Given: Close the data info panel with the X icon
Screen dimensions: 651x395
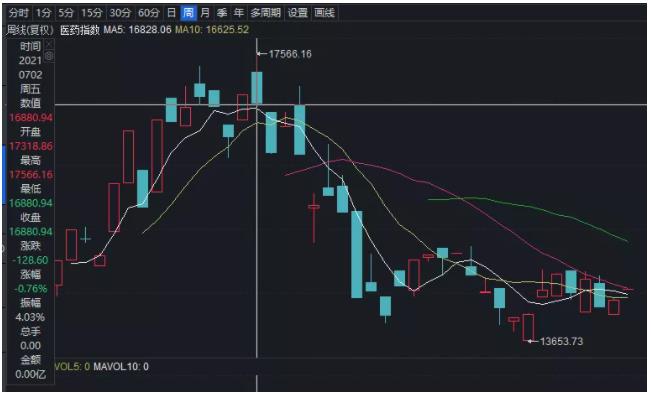Looking at the screenshot, I should point(49,44).
